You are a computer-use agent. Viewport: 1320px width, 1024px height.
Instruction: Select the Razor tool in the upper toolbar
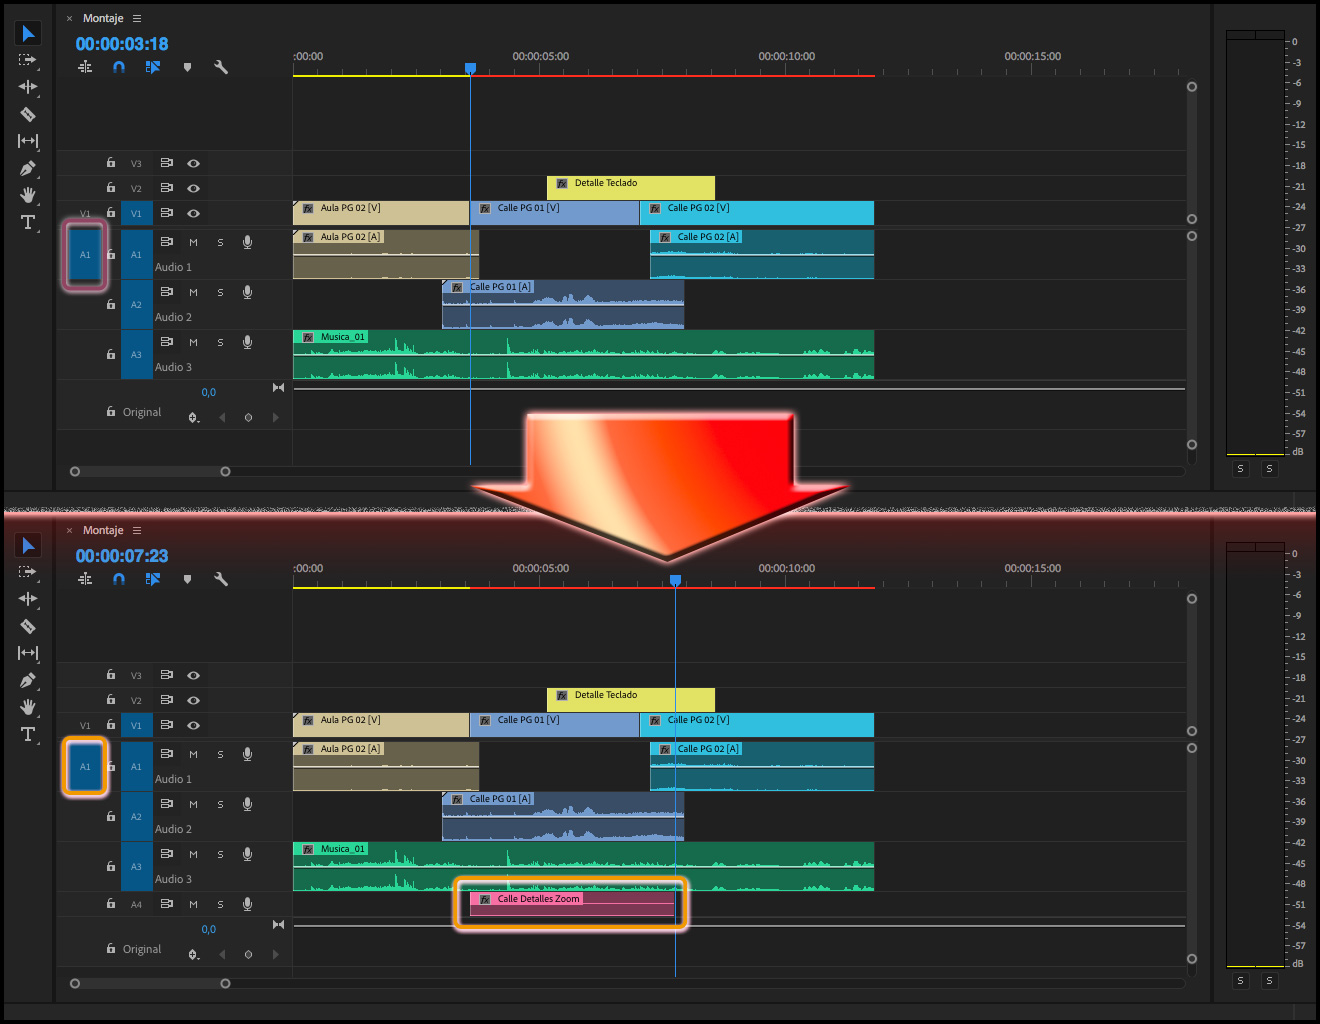click(28, 114)
